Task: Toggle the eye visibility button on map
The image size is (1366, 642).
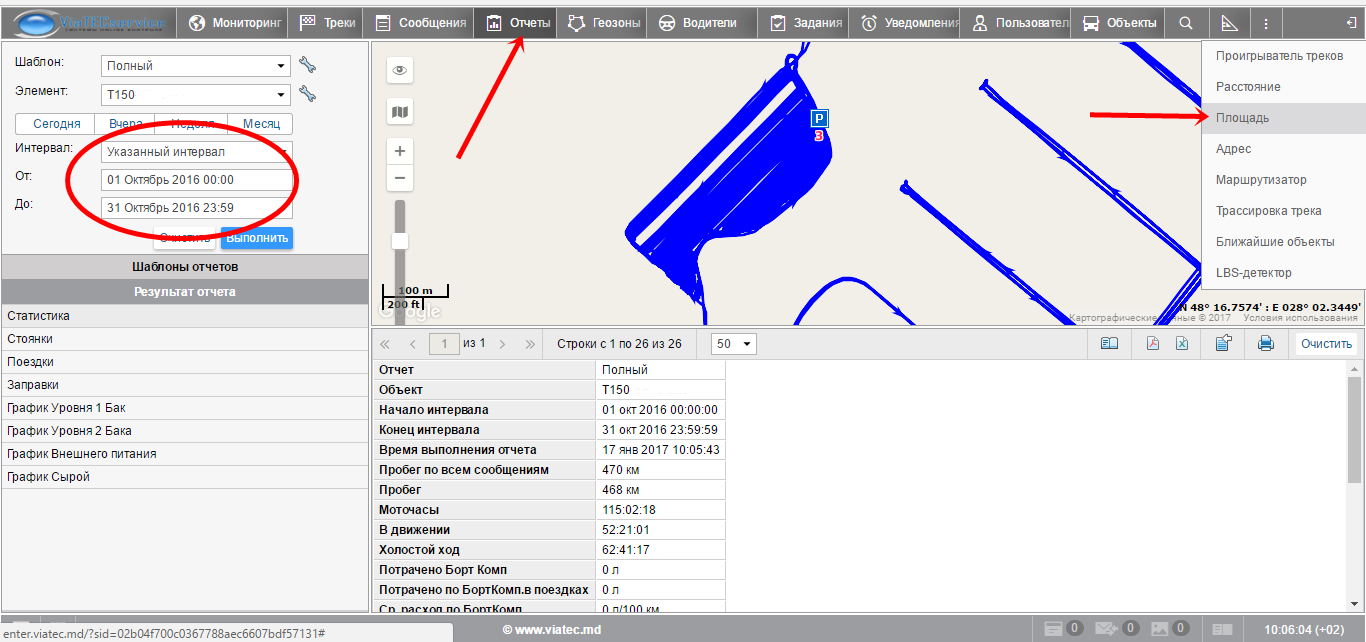Action: [x=400, y=70]
